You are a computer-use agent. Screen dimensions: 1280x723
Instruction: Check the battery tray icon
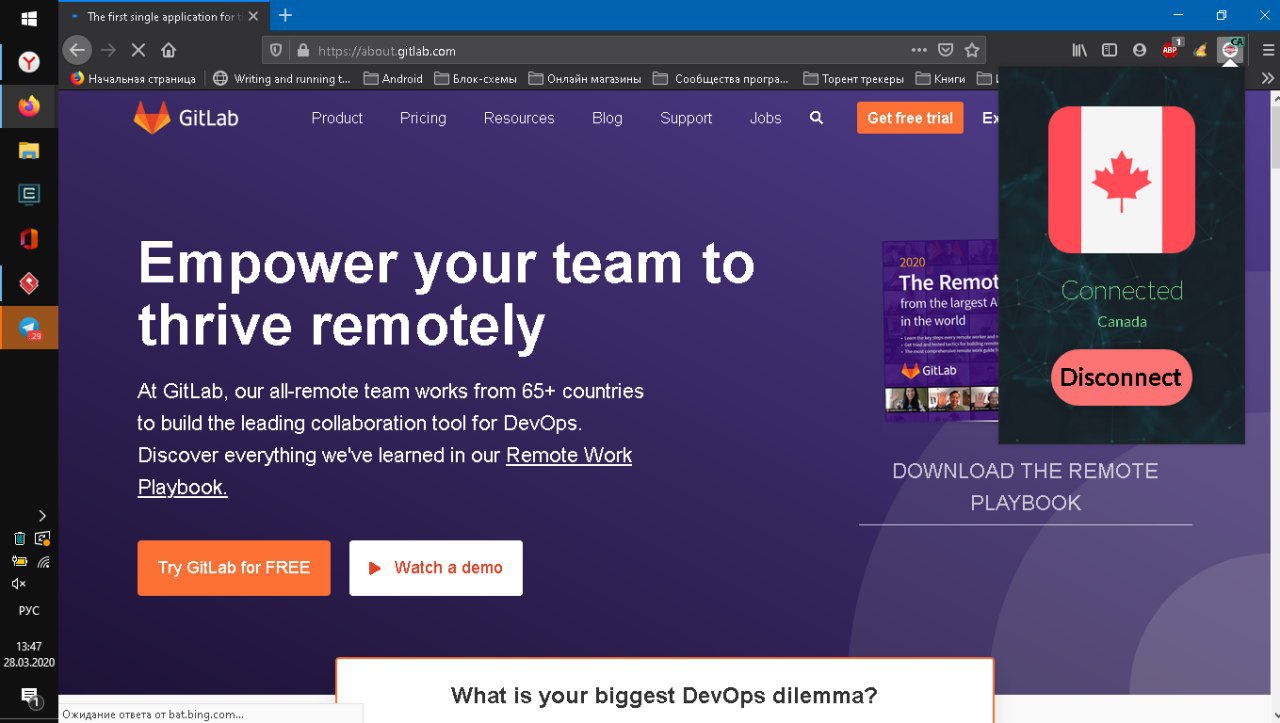19,561
